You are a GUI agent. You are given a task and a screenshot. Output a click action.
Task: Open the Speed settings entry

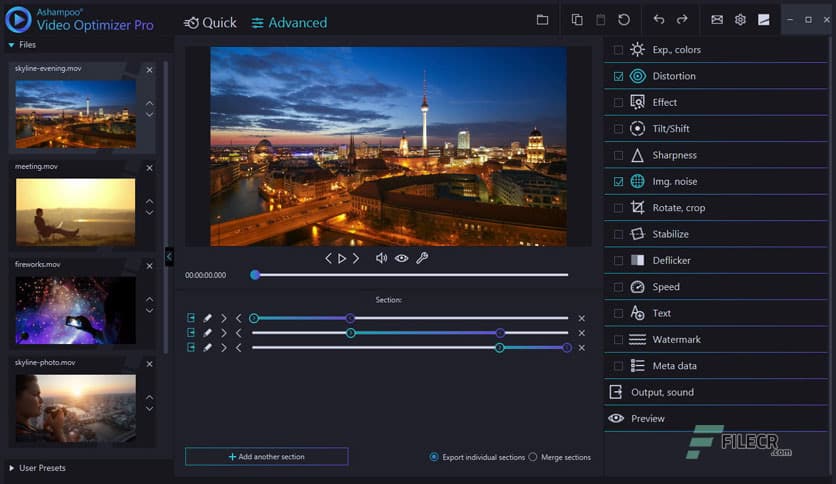[x=716, y=287]
